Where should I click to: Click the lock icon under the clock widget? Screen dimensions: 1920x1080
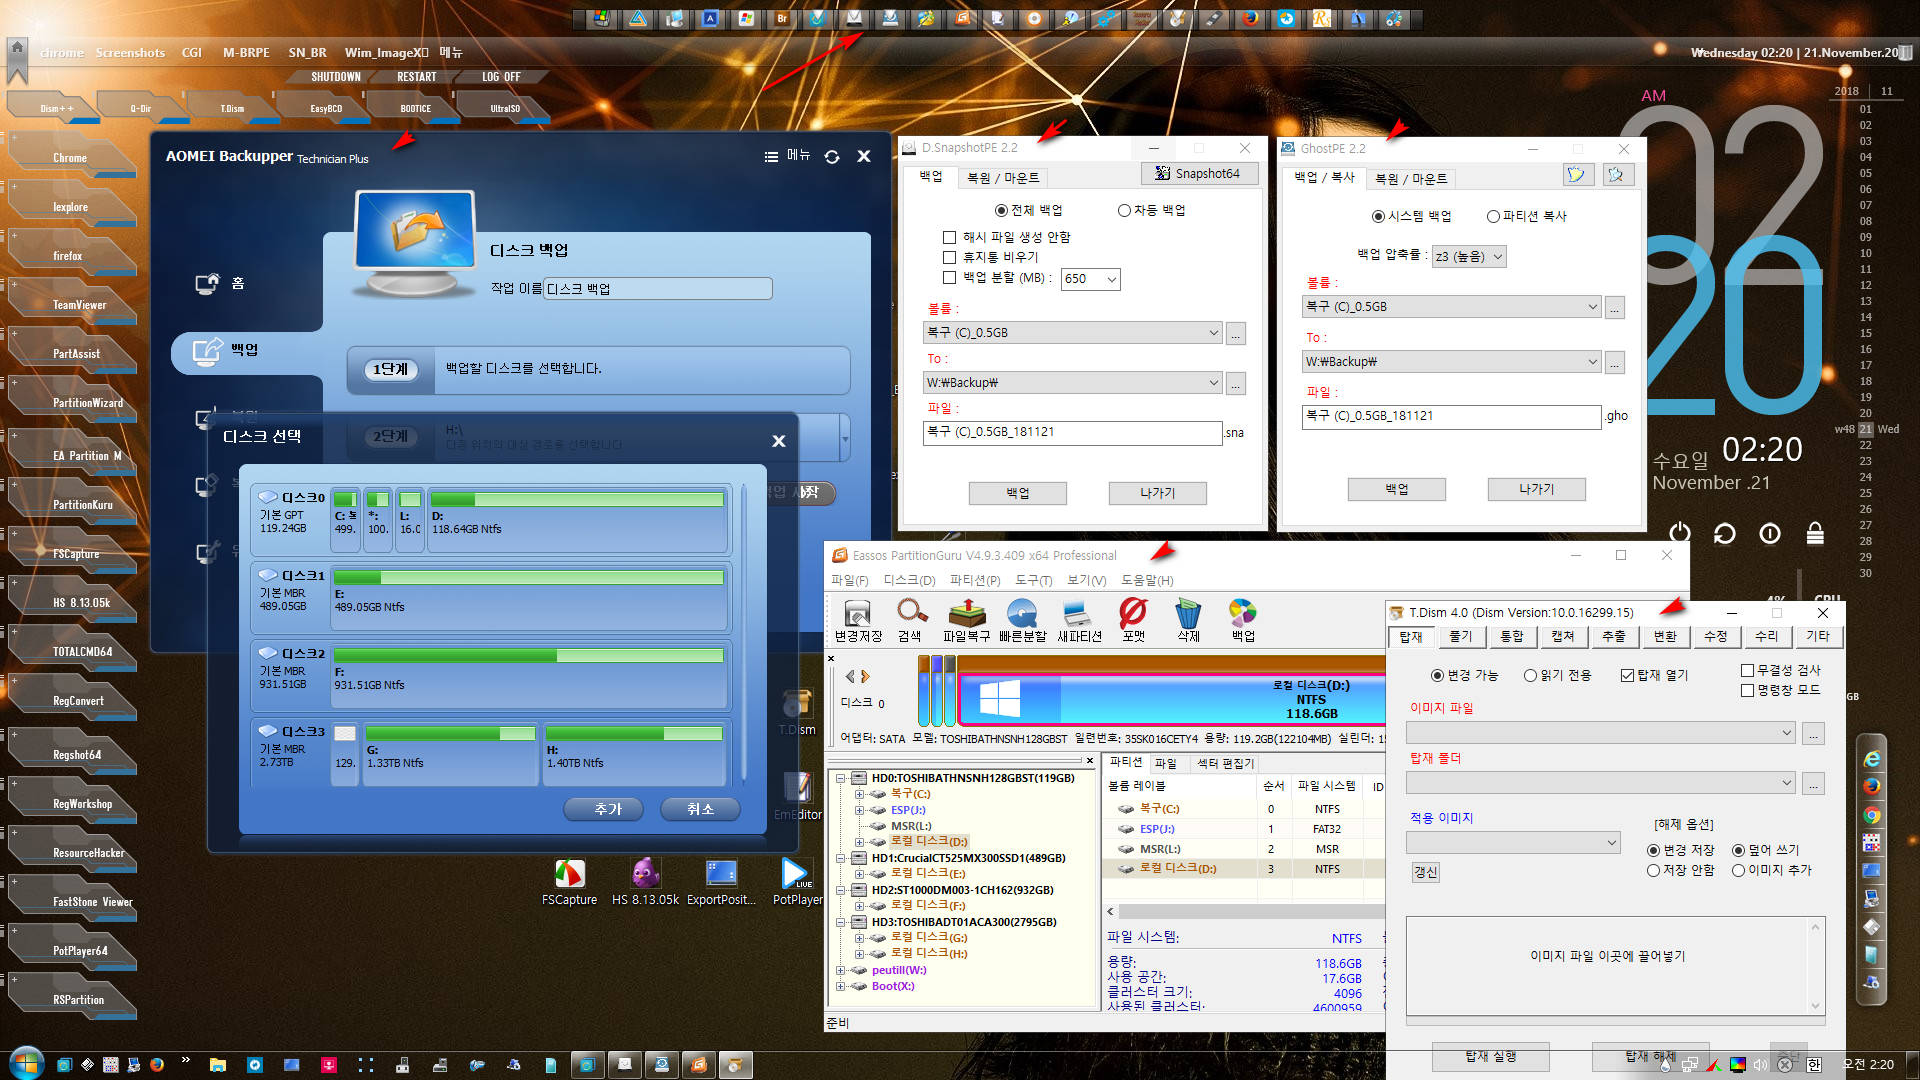click(x=1815, y=533)
